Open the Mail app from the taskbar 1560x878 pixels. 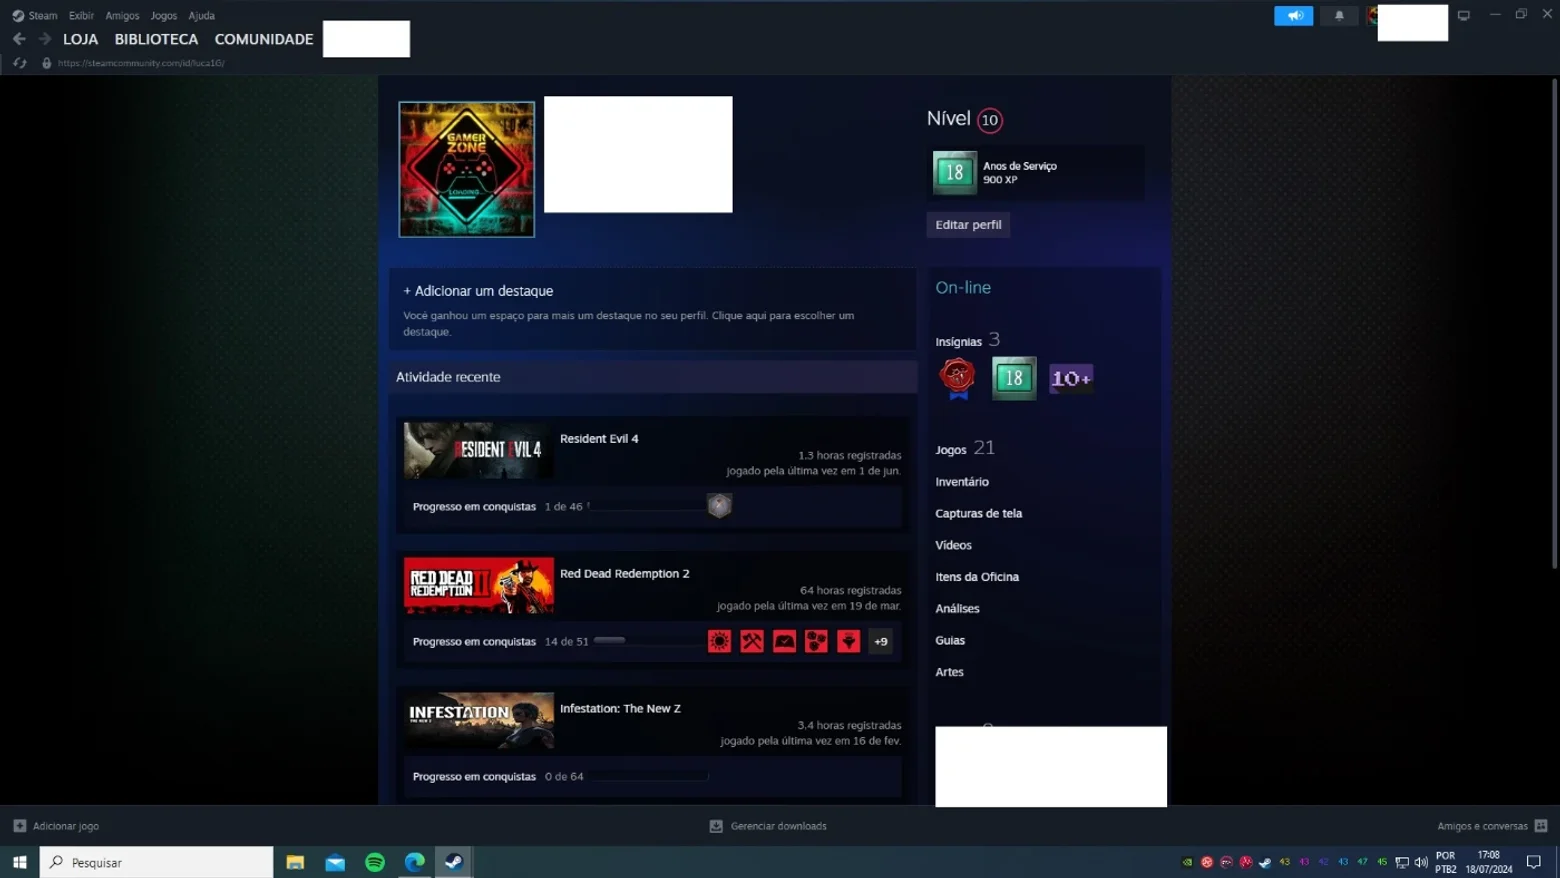click(x=335, y=862)
